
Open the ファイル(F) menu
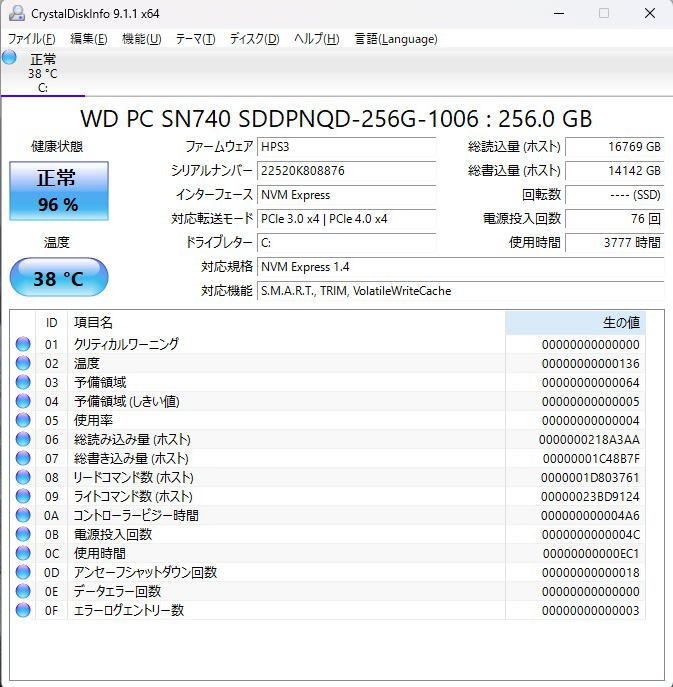(32, 39)
